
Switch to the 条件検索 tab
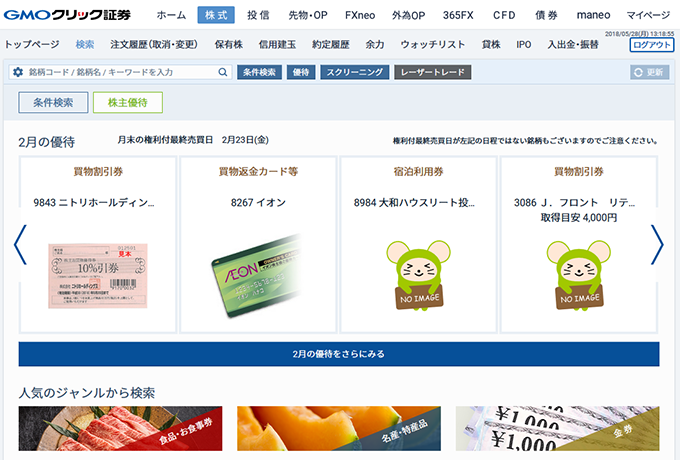point(52,103)
